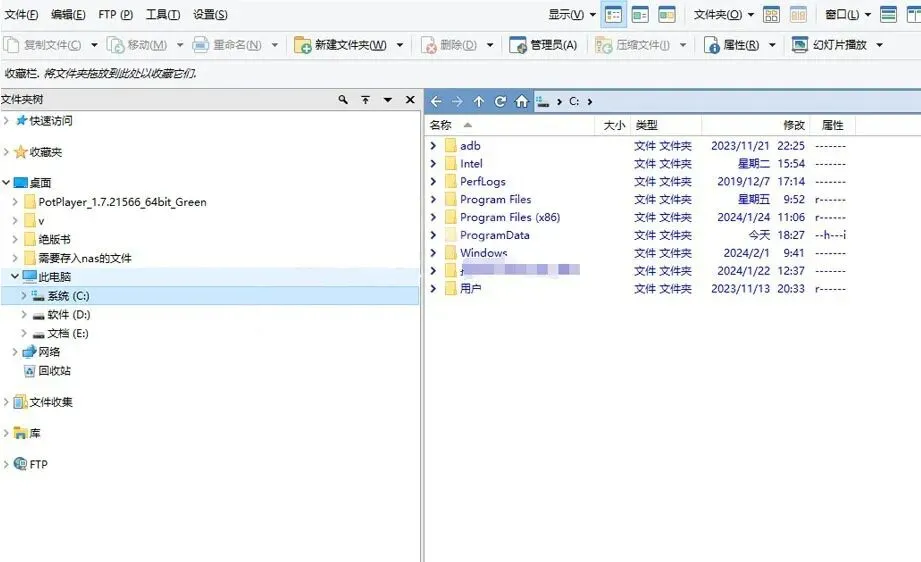Open the folder tree options triangle
This screenshot has width=921, height=562.
(388, 100)
